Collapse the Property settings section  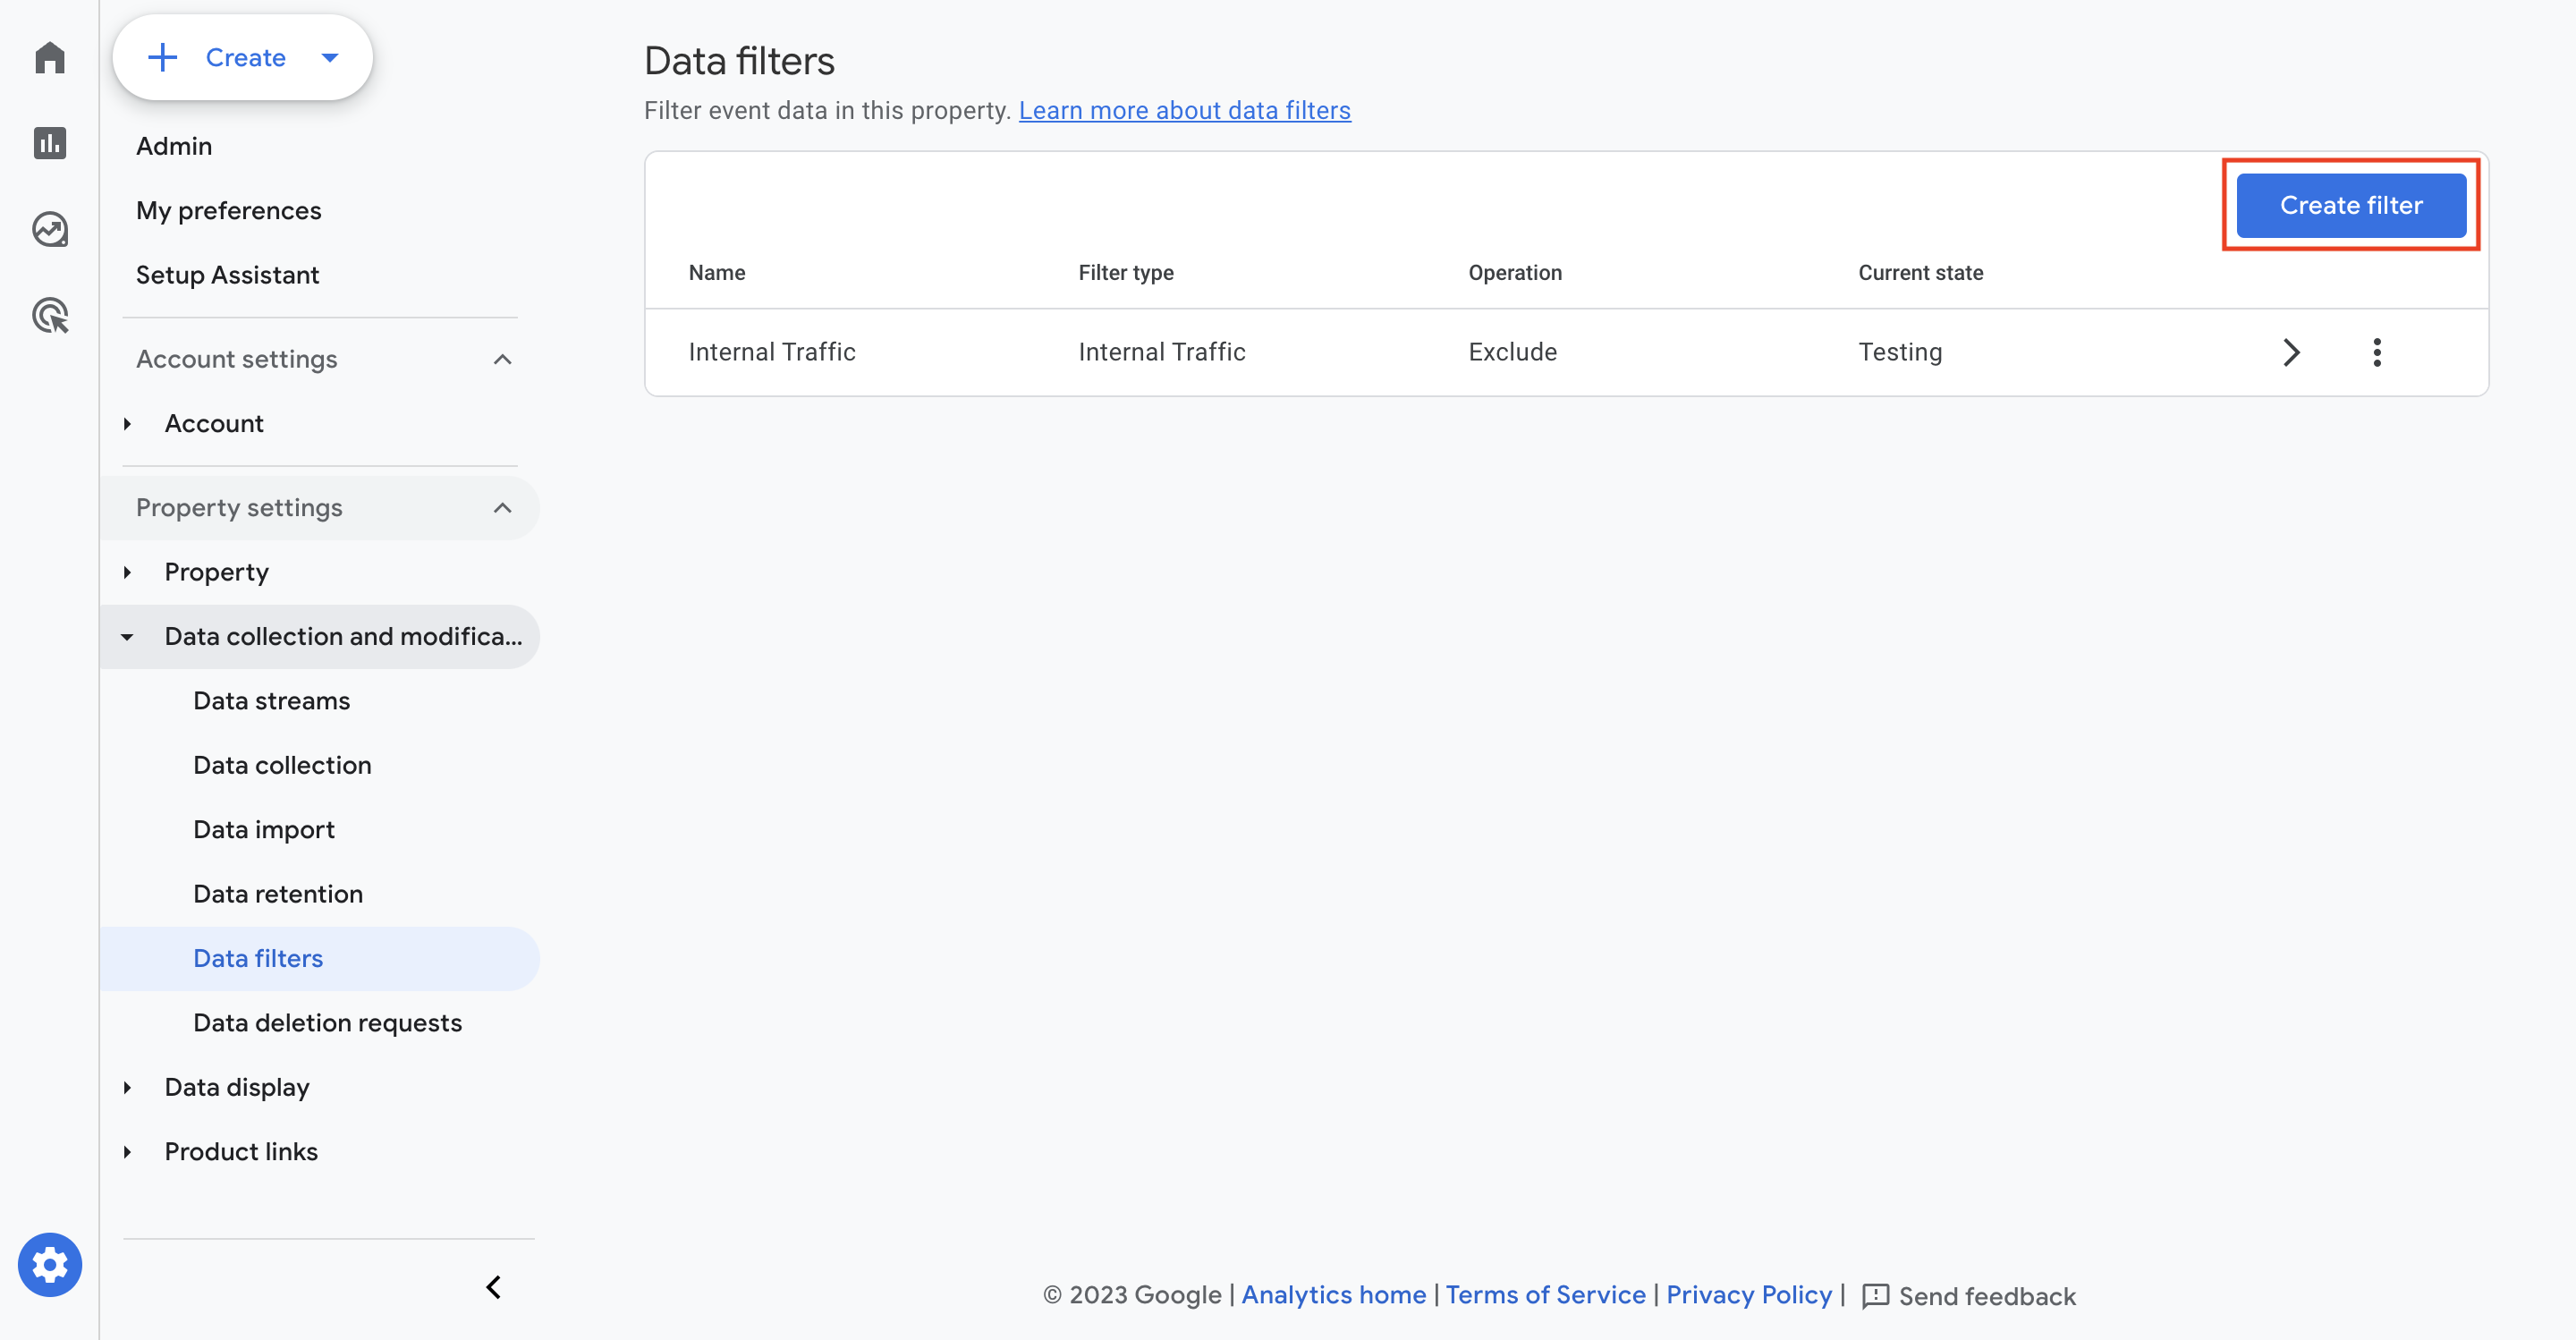pyautogui.click(x=502, y=508)
